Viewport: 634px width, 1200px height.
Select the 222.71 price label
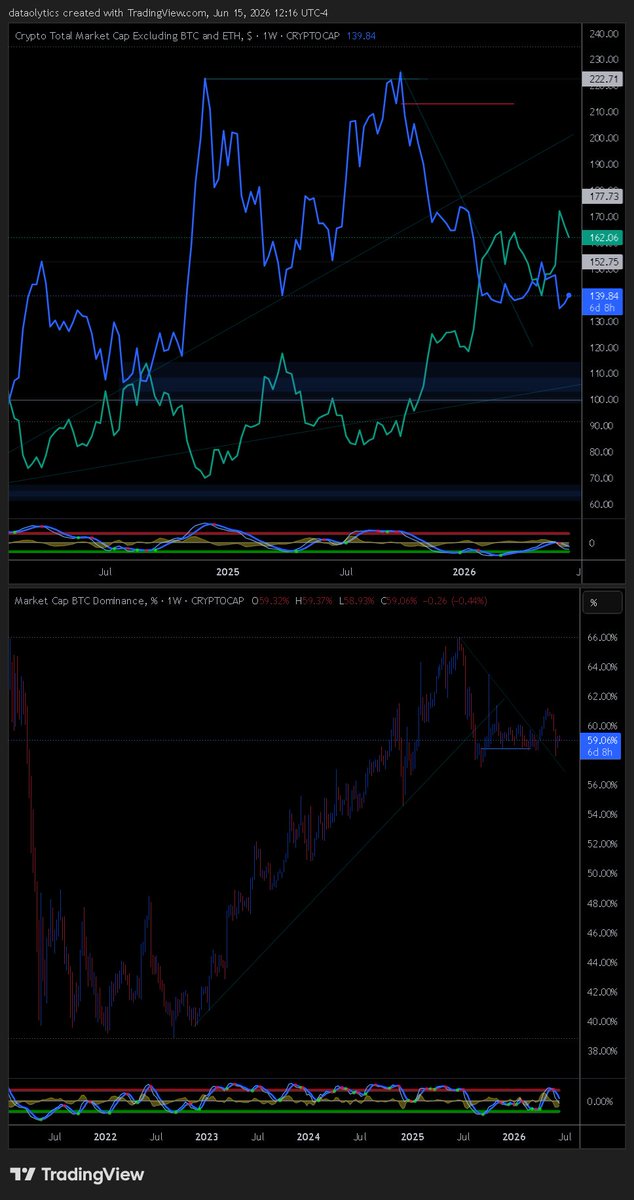(x=604, y=78)
